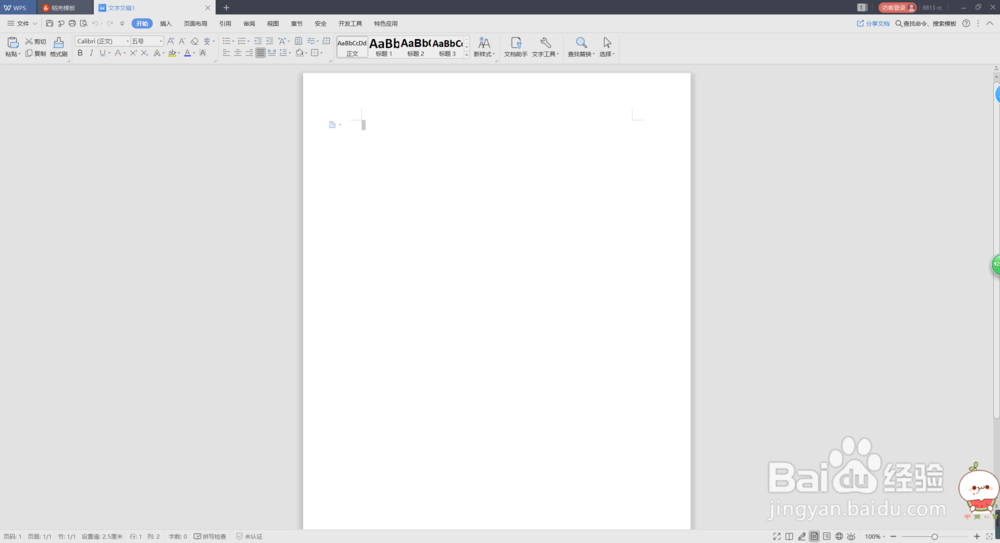The image size is (1000, 543).
Task: Open the bullet list dropdown arrow
Action: (x=234, y=41)
